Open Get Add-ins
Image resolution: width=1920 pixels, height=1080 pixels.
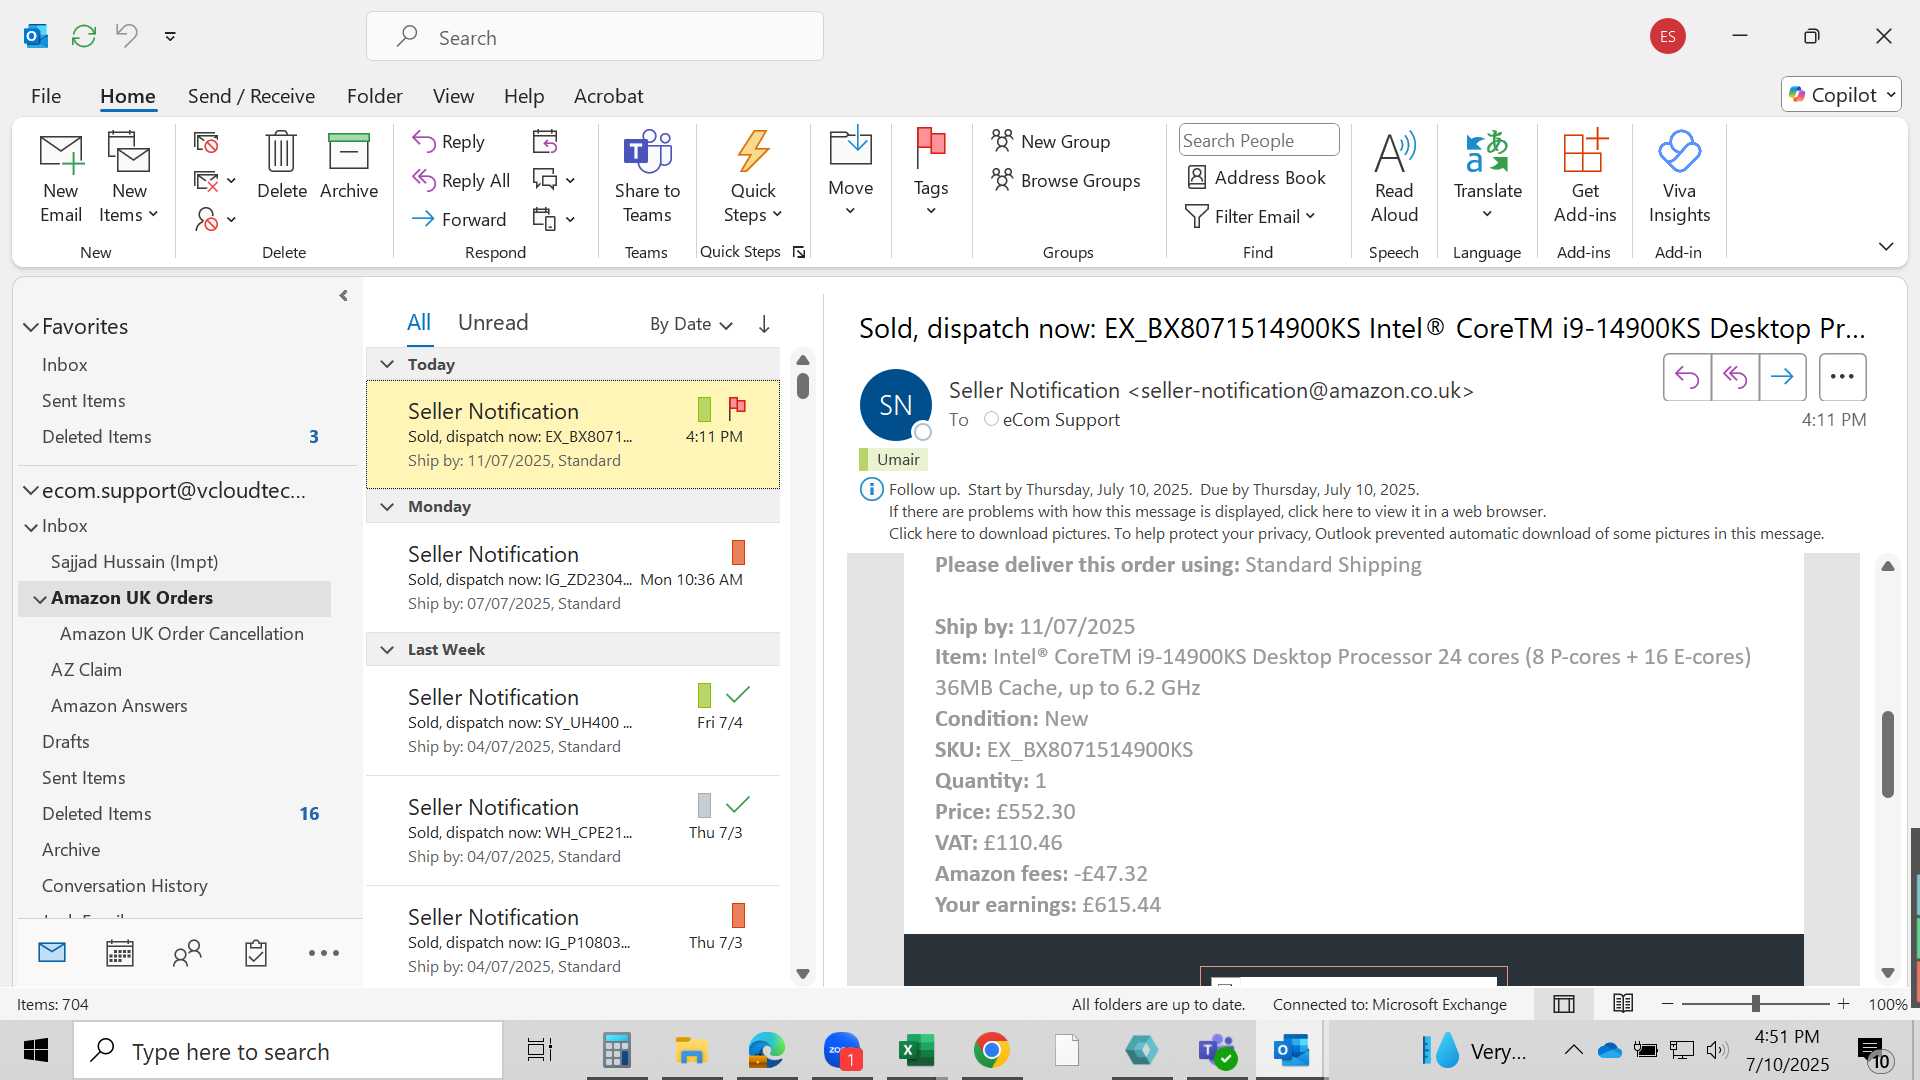(1585, 178)
